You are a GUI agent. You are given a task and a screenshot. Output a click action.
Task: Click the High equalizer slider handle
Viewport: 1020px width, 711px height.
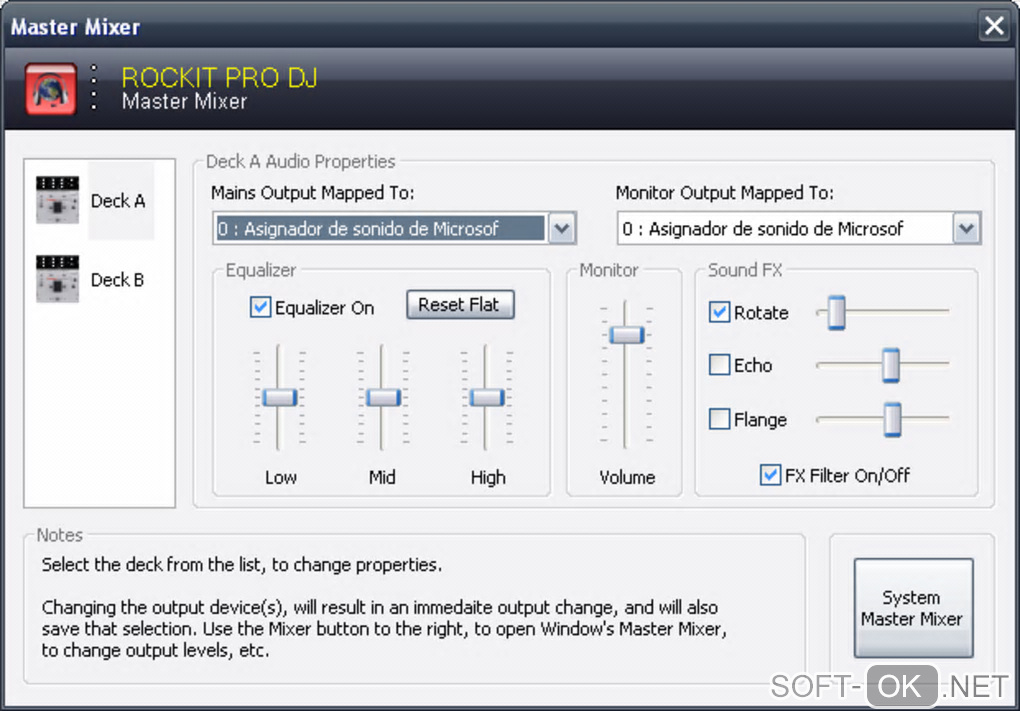[x=487, y=397]
